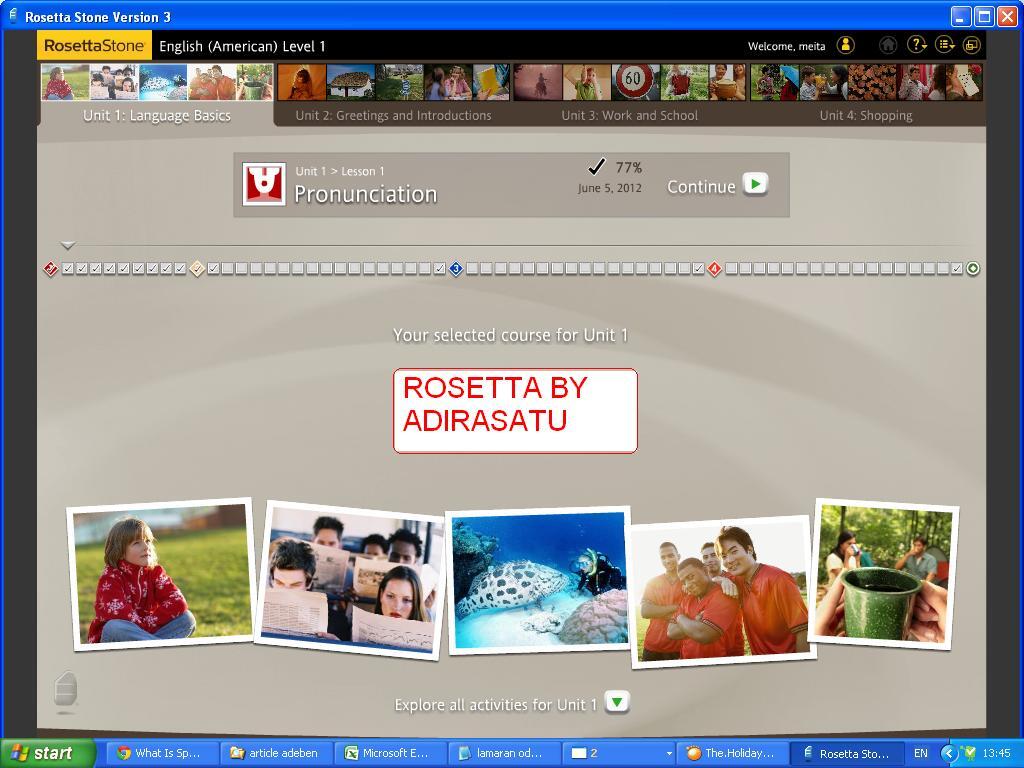Click the June 5, 2012 date text
Screen dimensions: 1024x768
point(609,188)
